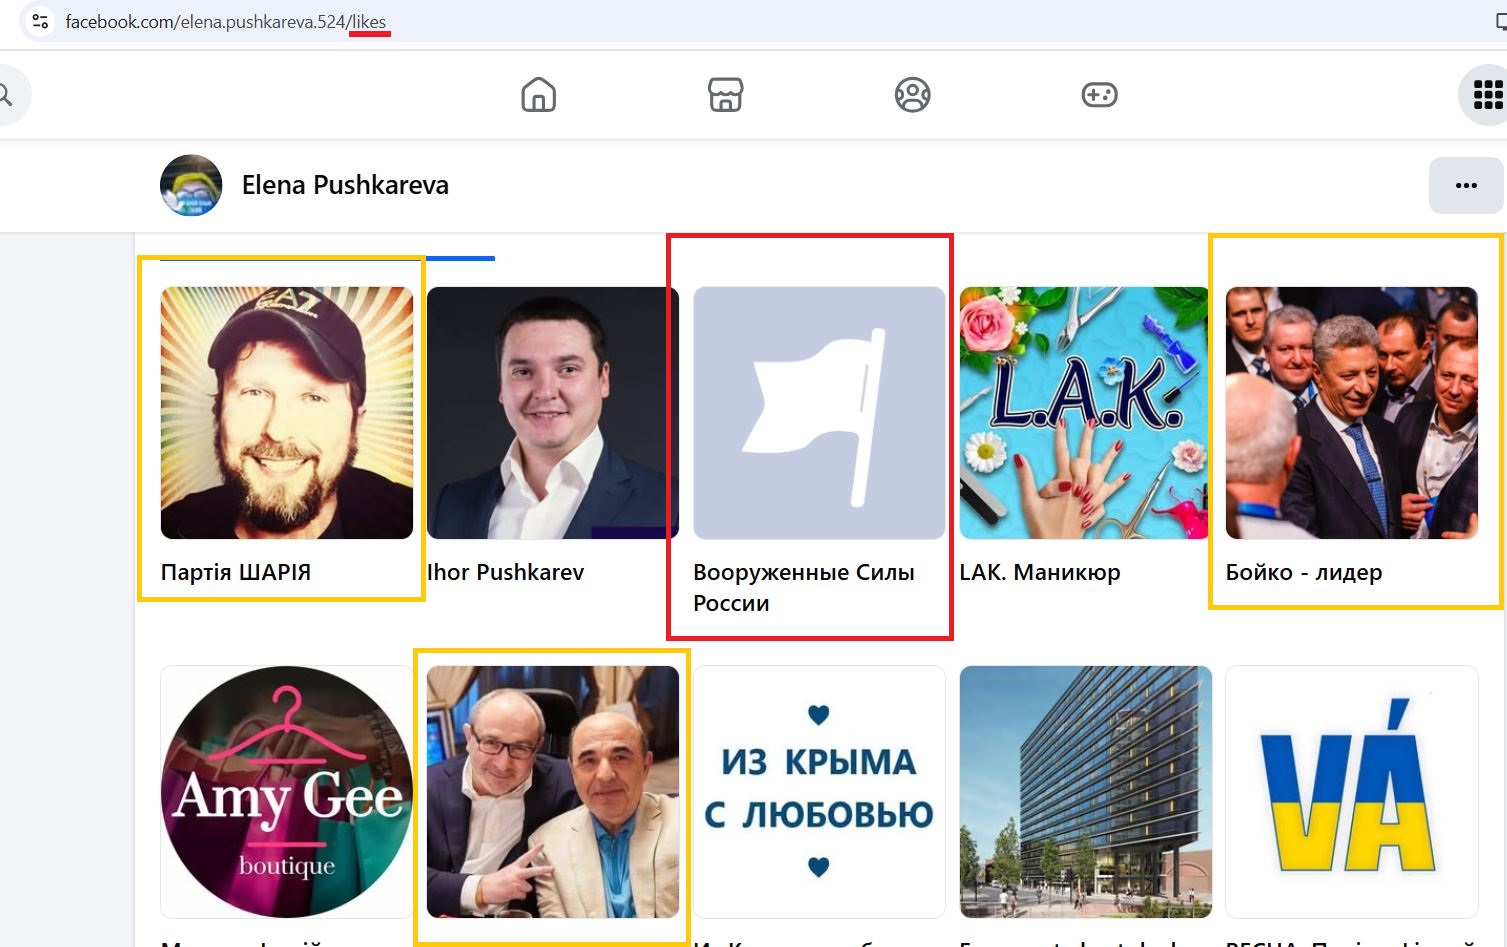The height and width of the screenshot is (947, 1507).
Task: Open the office building page thumbnail
Action: click(x=1085, y=792)
